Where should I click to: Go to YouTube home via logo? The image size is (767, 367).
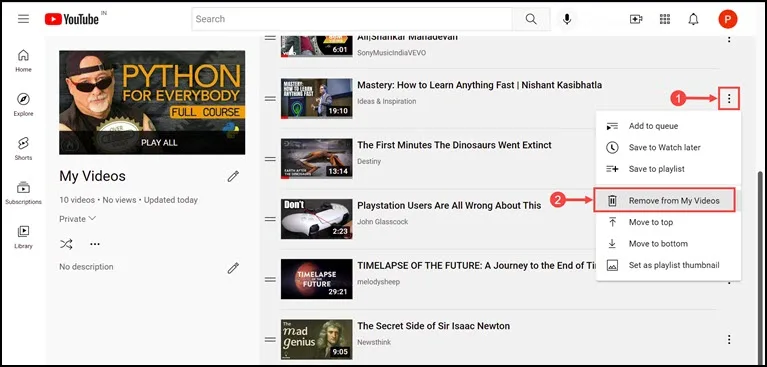click(x=72, y=19)
